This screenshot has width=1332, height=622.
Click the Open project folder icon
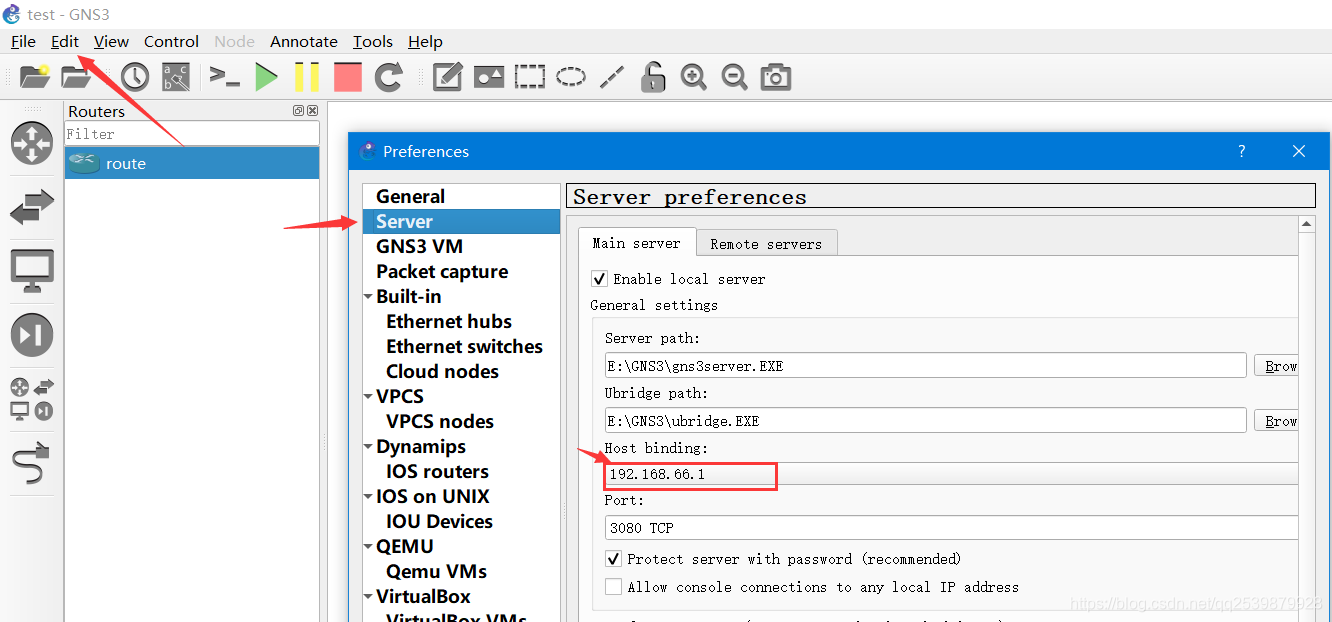76,77
